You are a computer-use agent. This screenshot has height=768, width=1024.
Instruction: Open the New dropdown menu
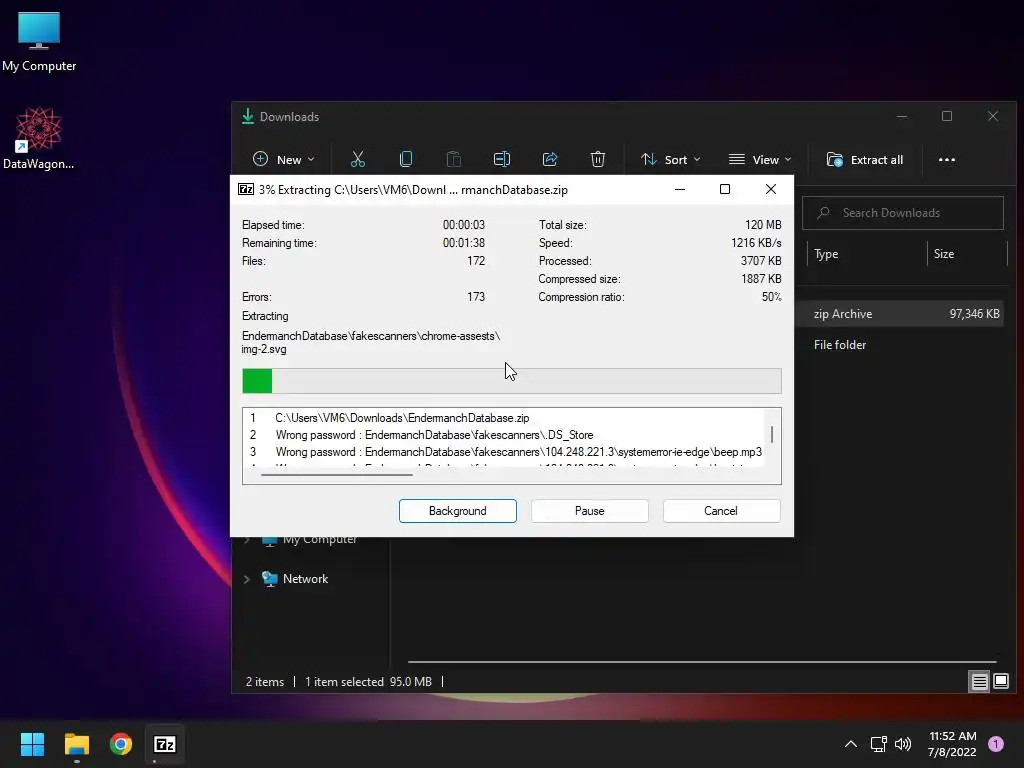click(283, 159)
